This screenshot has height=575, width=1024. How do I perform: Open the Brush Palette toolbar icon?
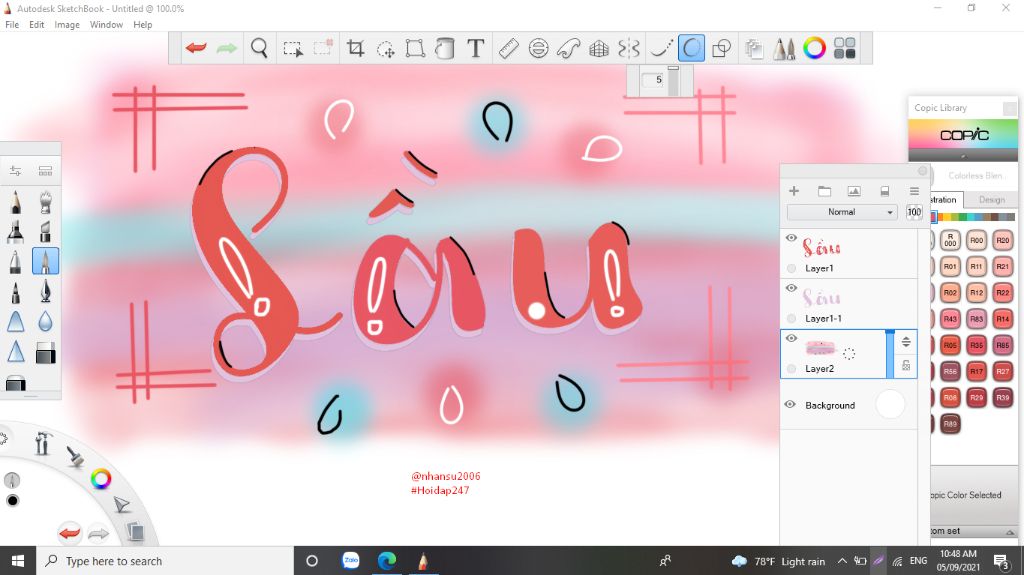784,48
